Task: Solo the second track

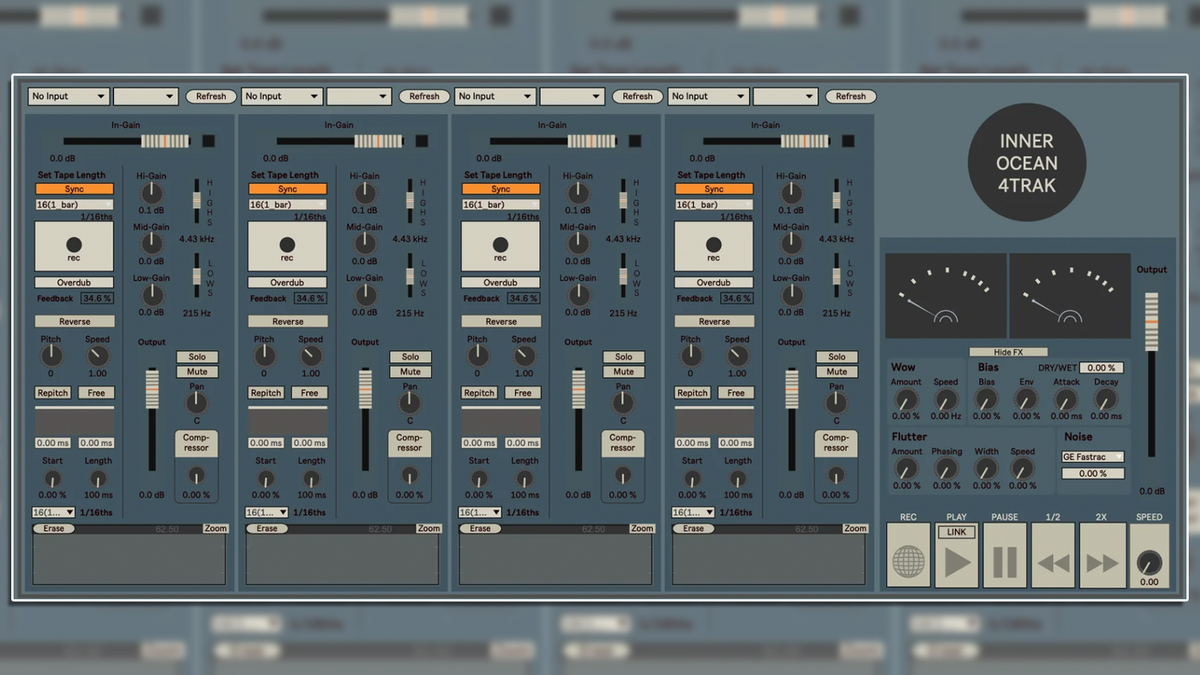Action: coord(410,356)
